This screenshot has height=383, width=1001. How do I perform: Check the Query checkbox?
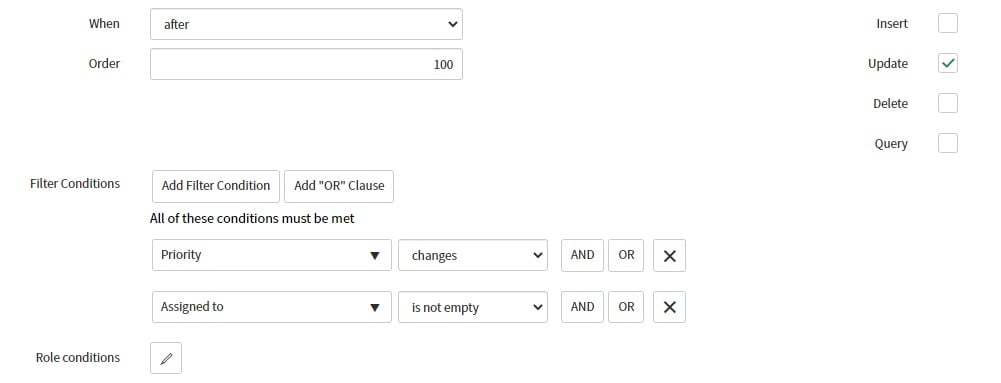tap(948, 144)
